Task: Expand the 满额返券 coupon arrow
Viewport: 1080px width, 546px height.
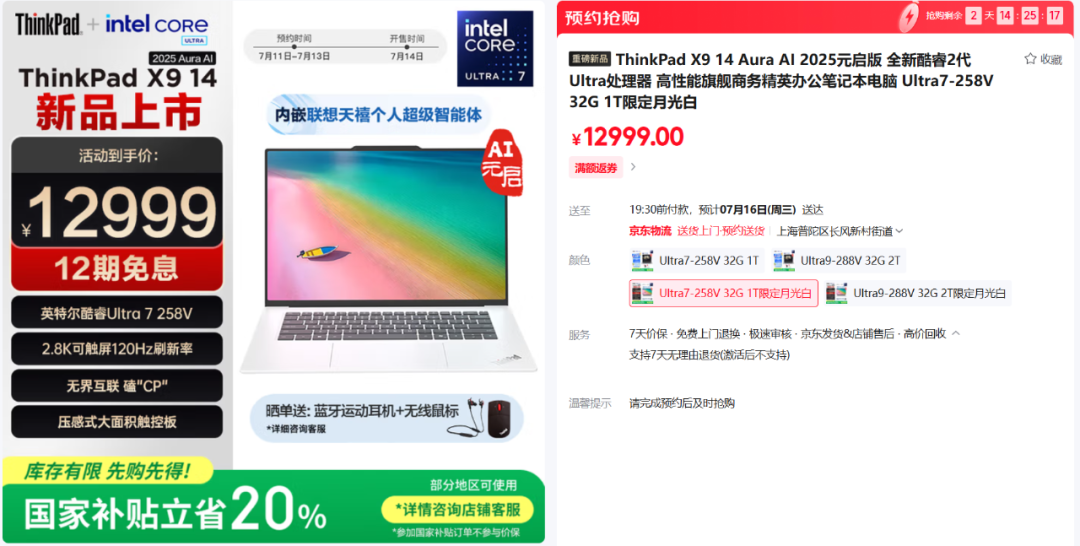Action: (634, 167)
